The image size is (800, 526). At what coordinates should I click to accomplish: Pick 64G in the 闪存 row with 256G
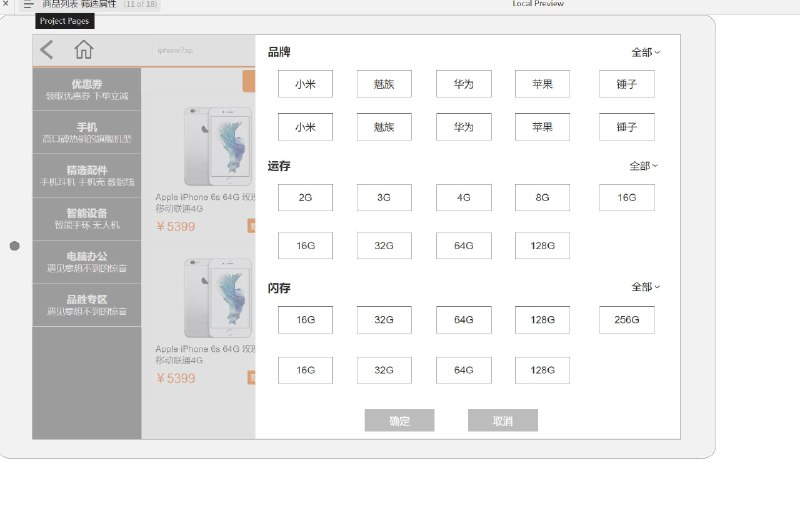pyautogui.click(x=464, y=320)
